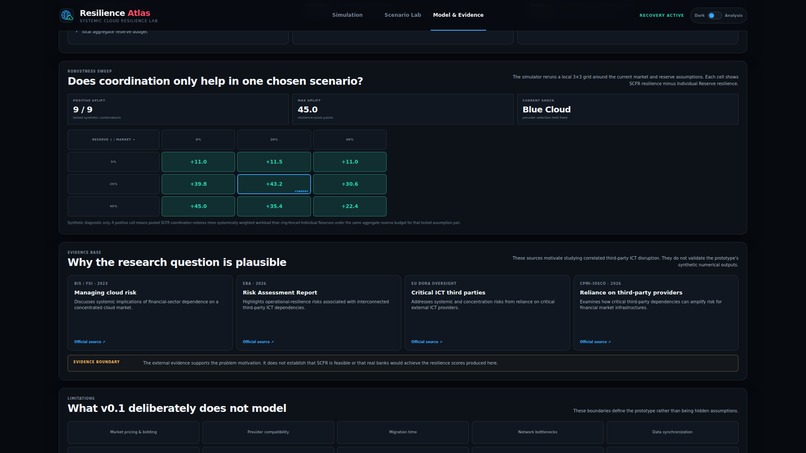
Task: Open Official source link for Managing cloud risk
Action: [89, 341]
